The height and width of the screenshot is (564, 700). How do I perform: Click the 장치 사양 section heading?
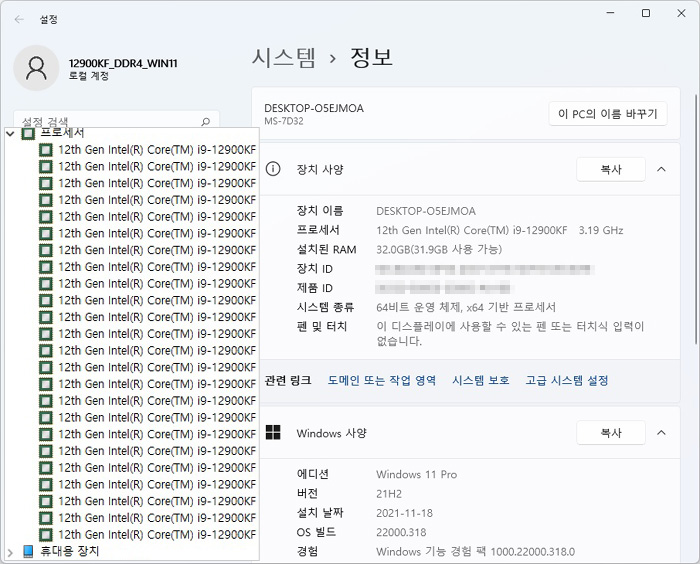point(320,169)
